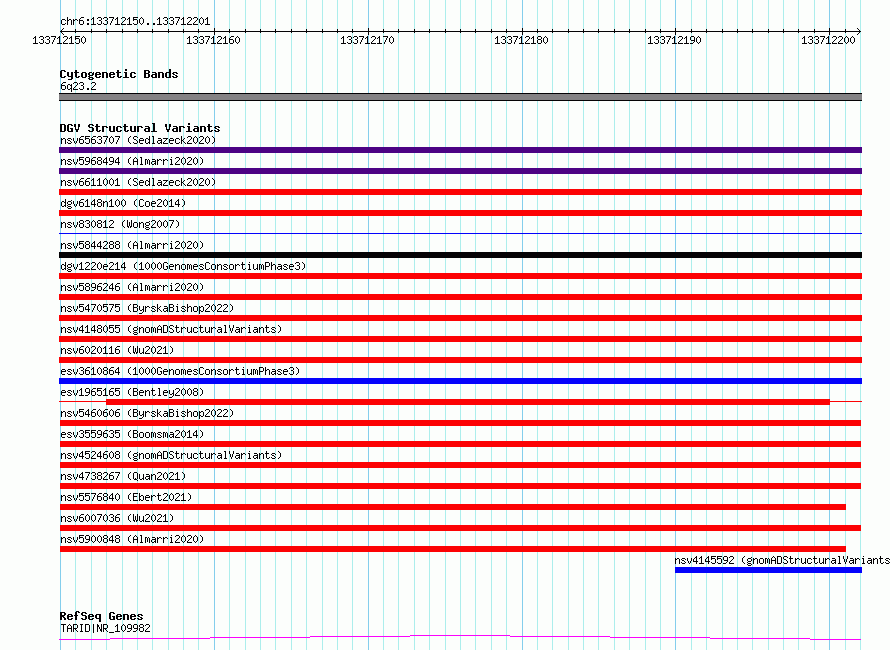This screenshot has height=650, width=890.
Task: Open the nsv5844288 (Almarri2020) label
Action: (x=132, y=245)
